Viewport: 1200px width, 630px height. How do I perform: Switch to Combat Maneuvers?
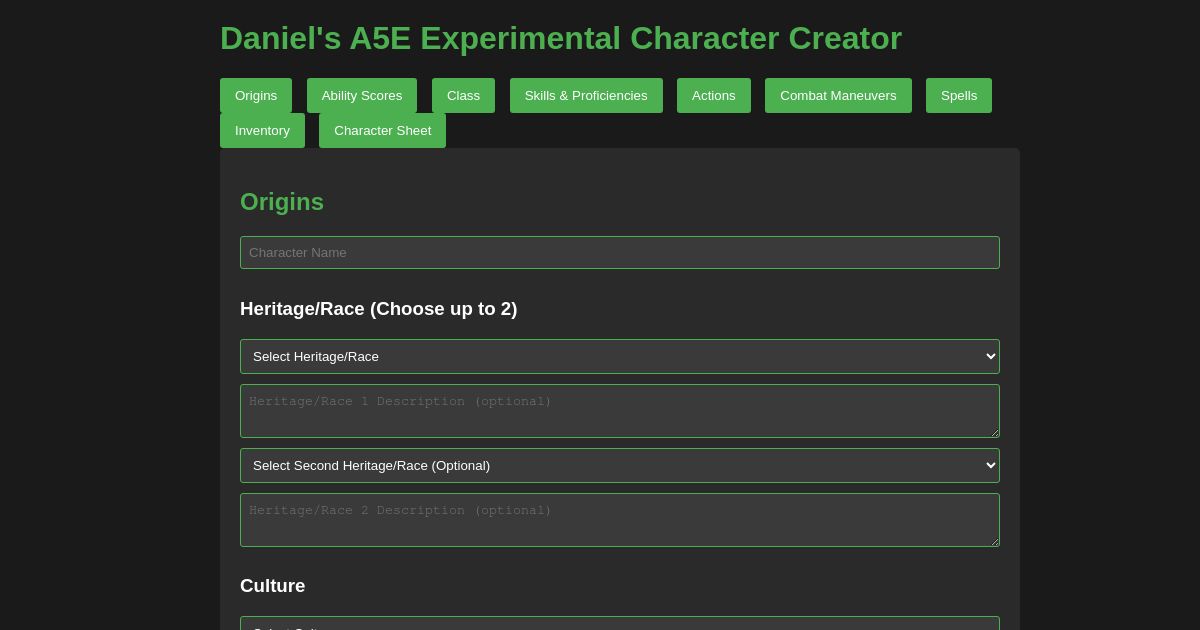tap(838, 95)
